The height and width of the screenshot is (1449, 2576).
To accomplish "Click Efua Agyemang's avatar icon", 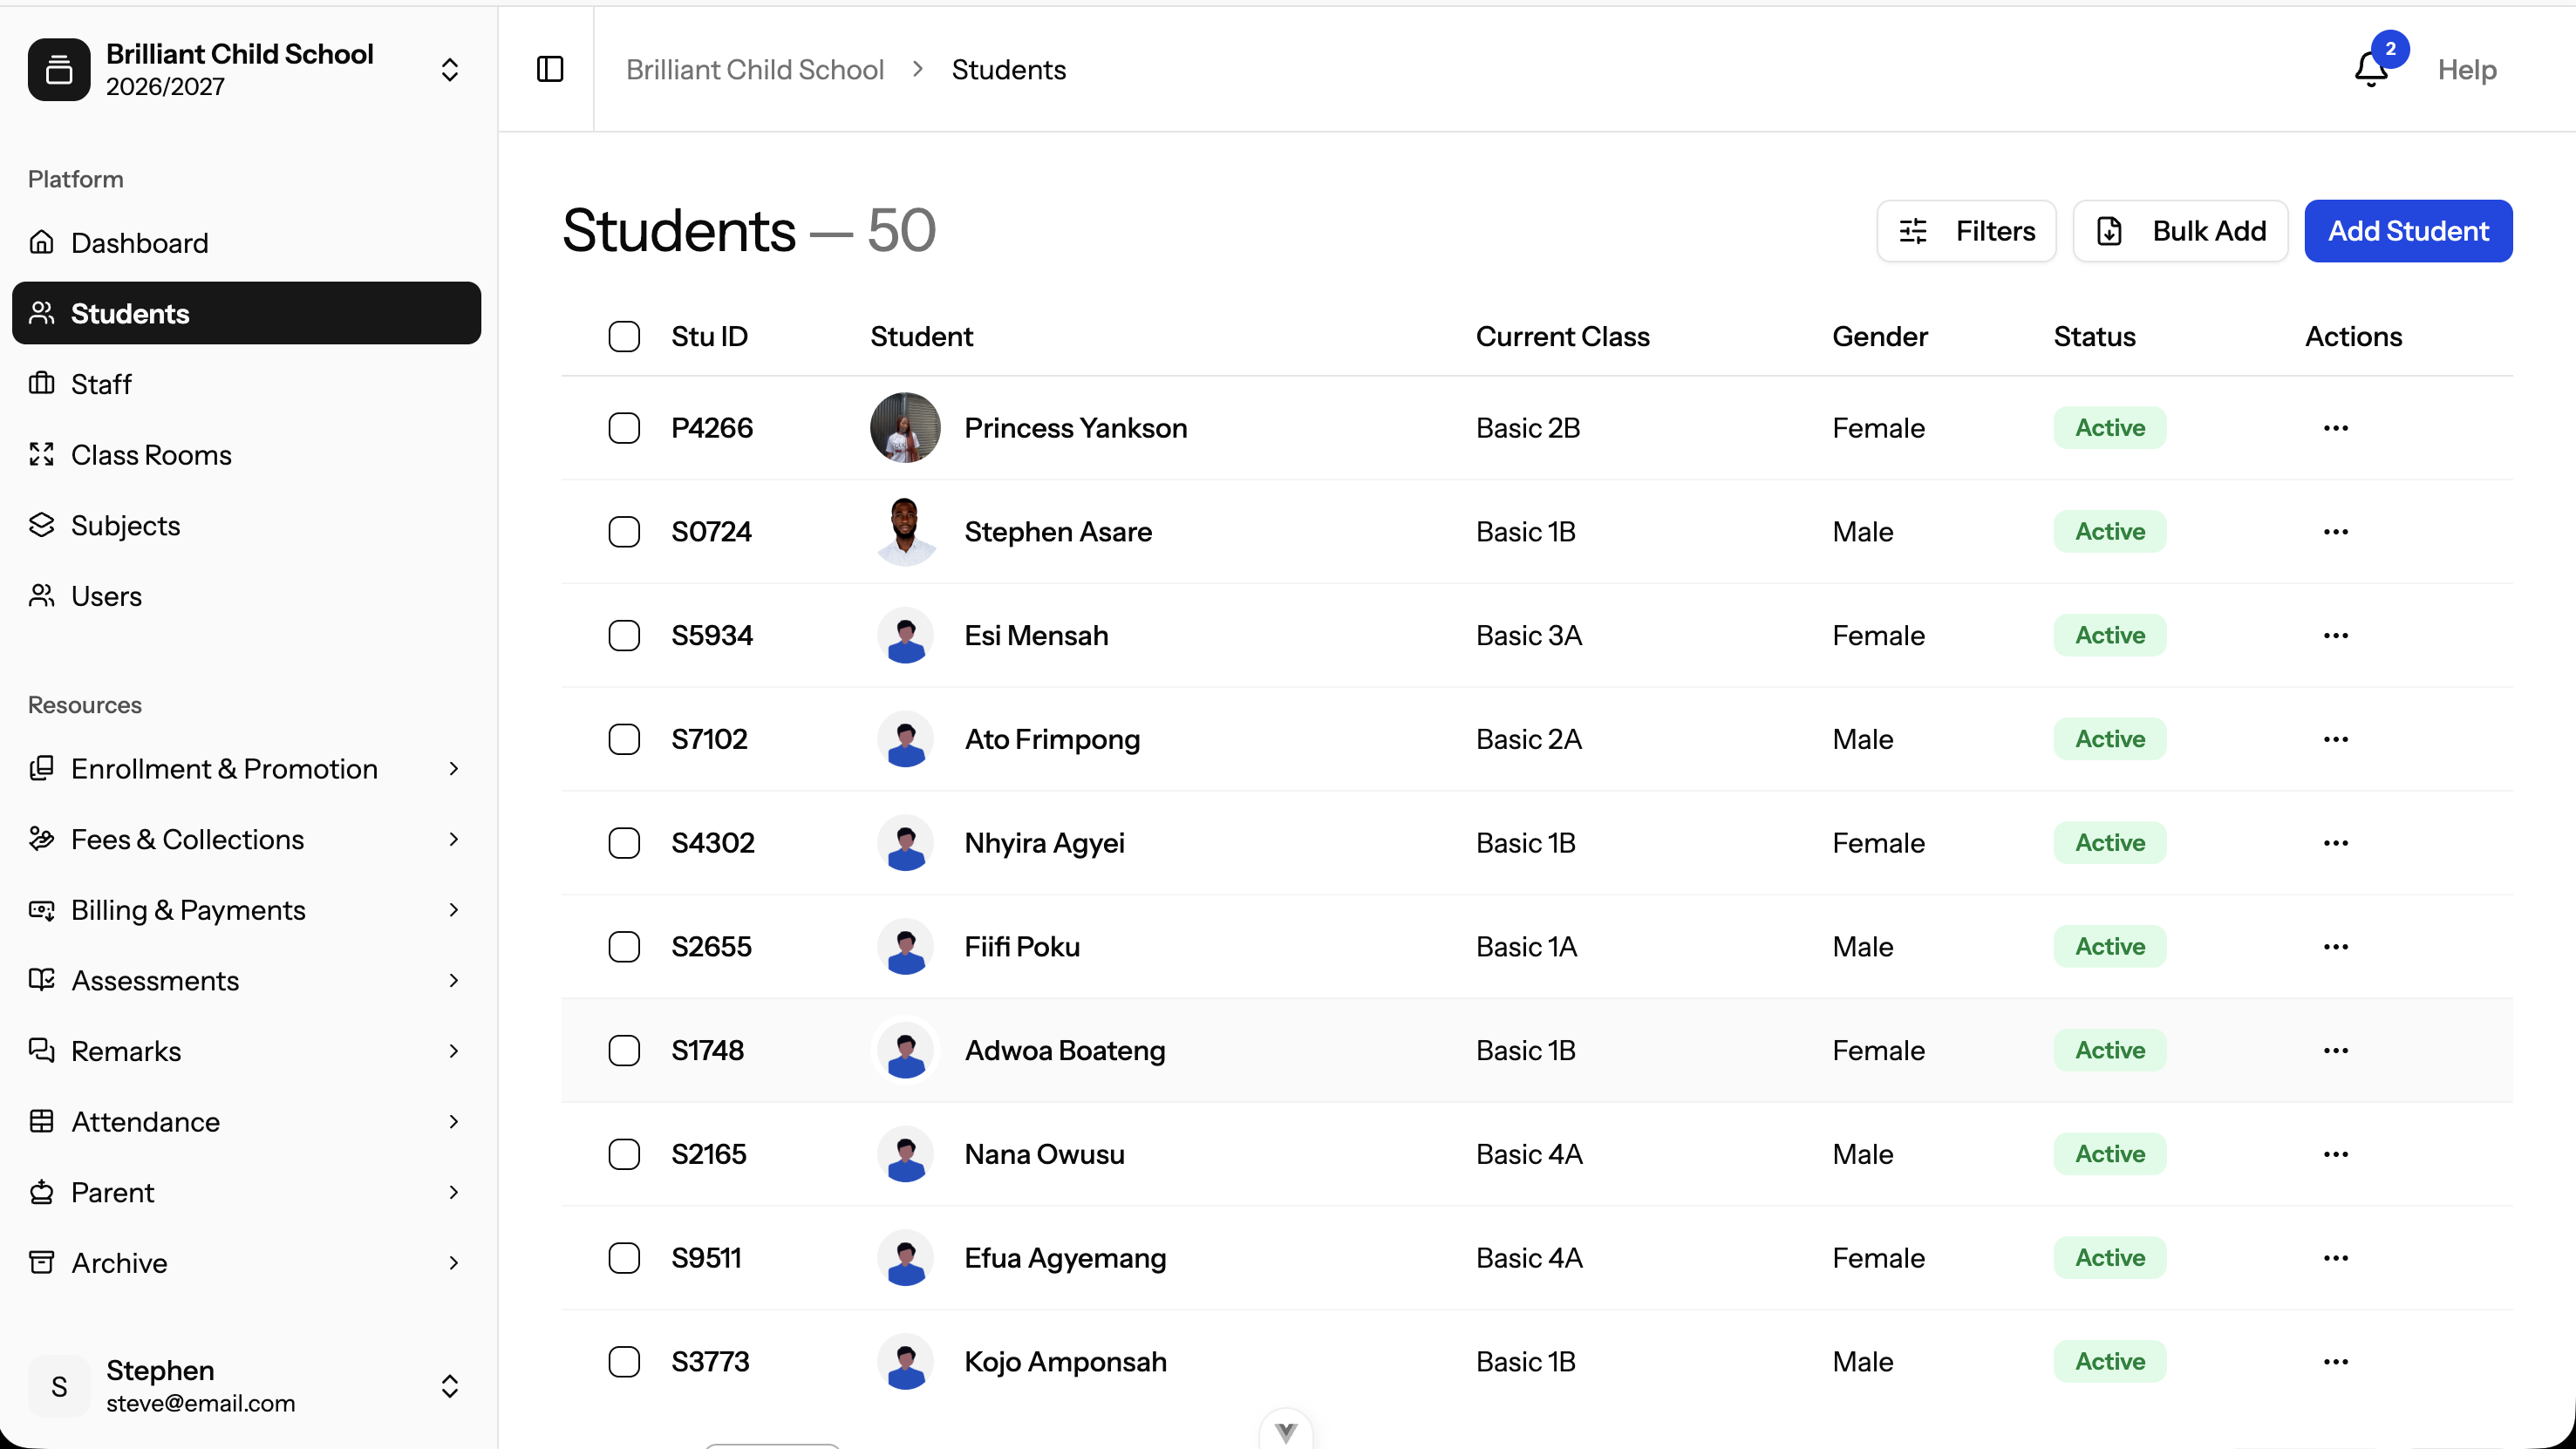I will point(906,1258).
